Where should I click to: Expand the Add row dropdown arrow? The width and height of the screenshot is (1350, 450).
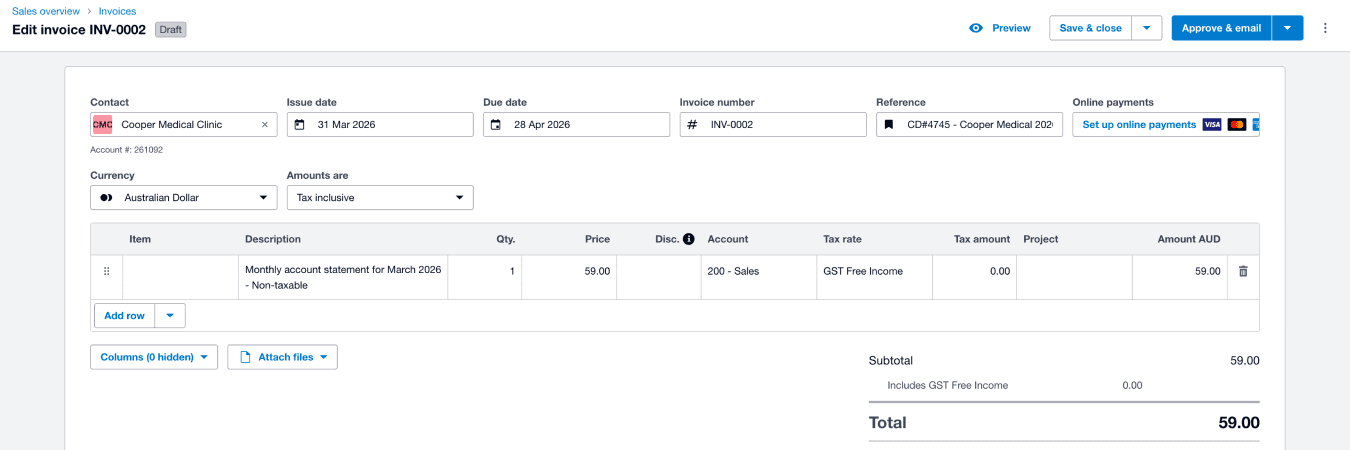pyautogui.click(x=170, y=316)
